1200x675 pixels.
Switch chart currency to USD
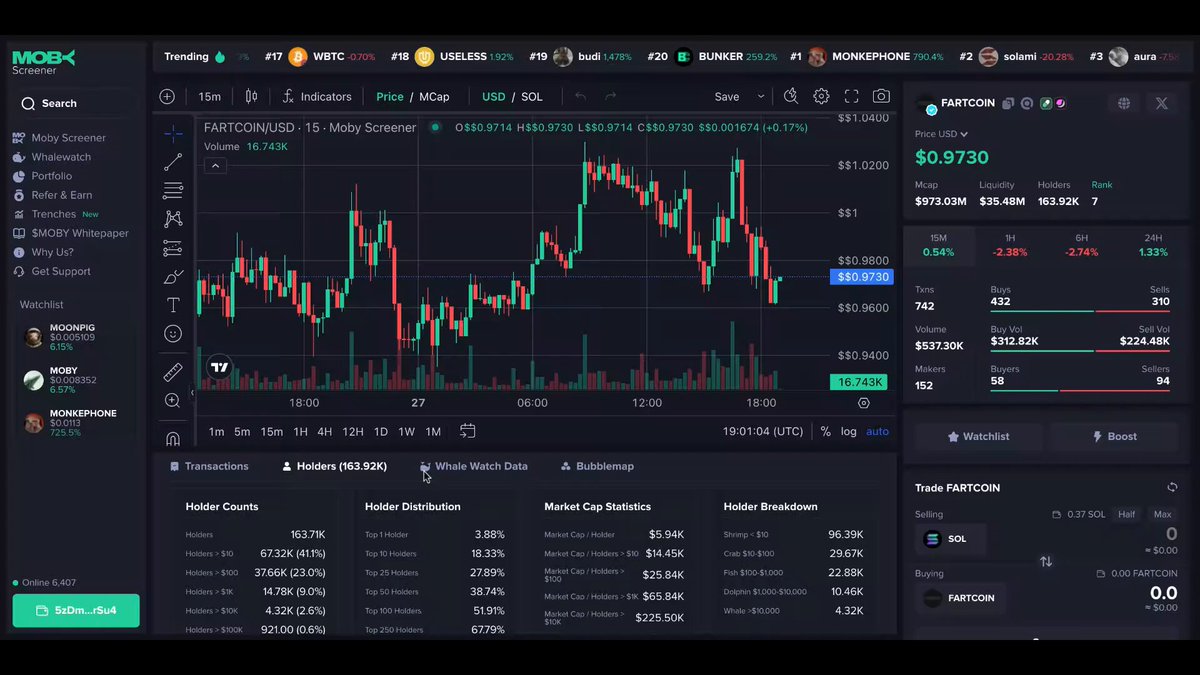(x=494, y=97)
